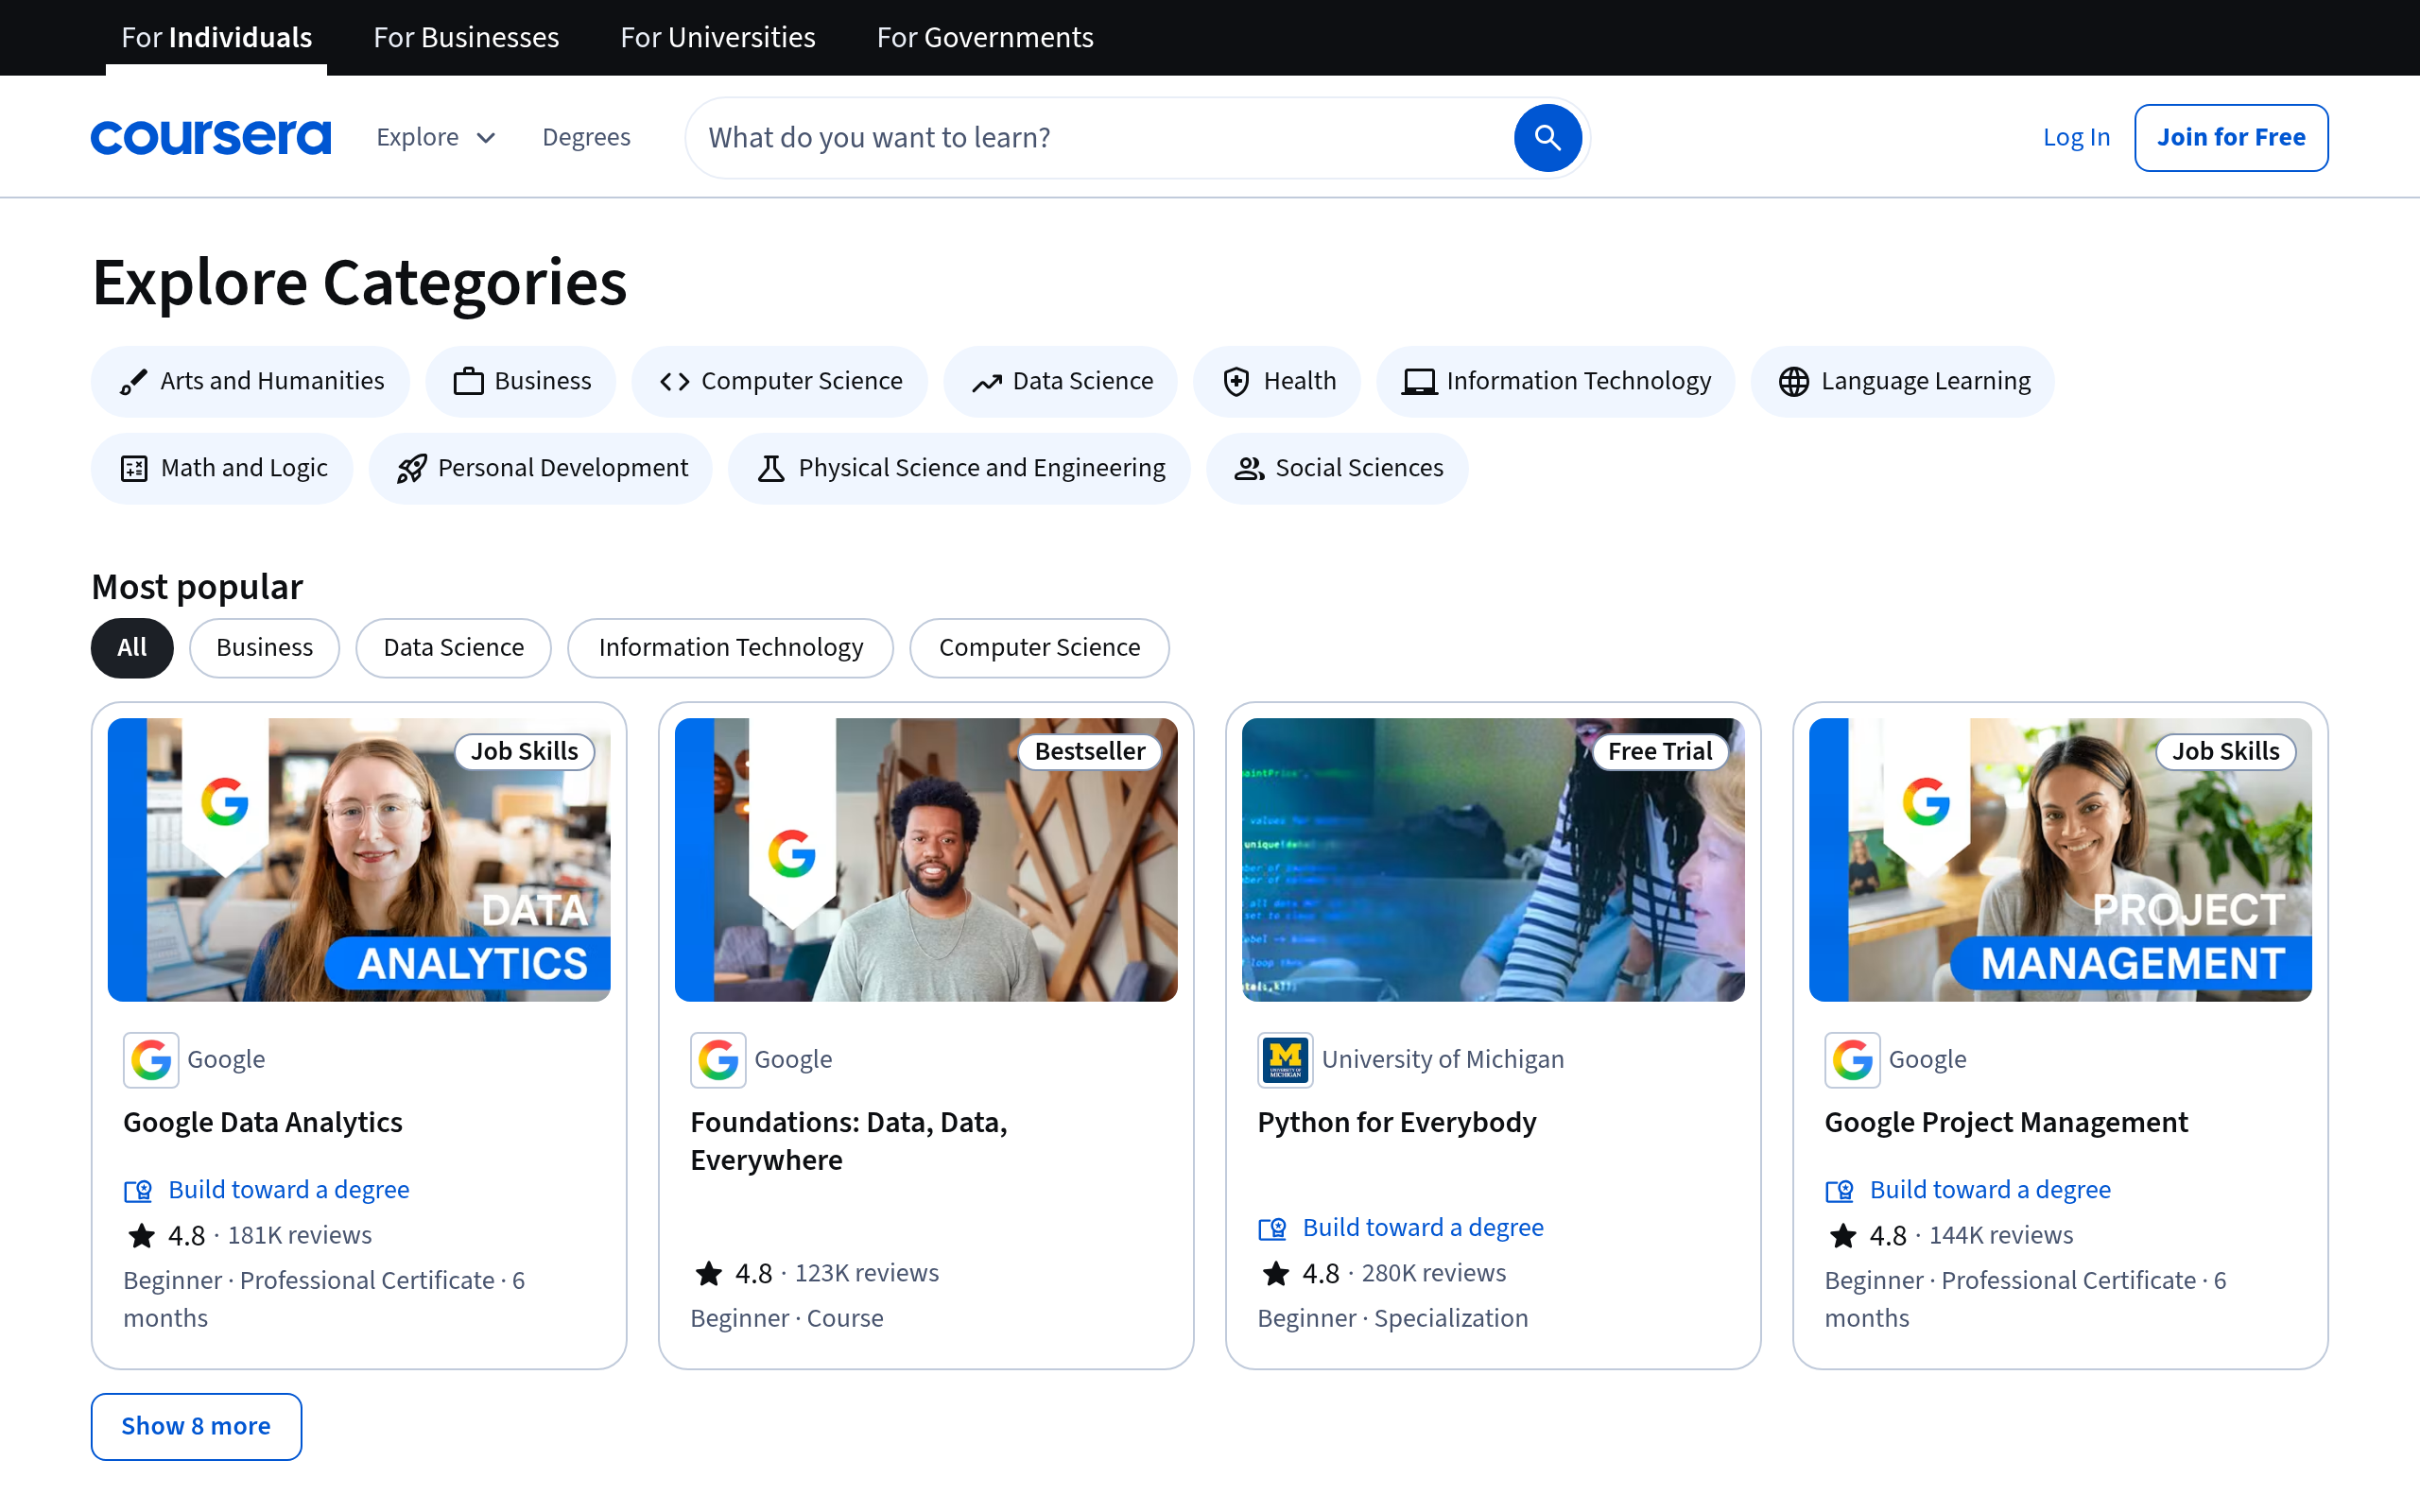
Task: Click Job Skills badge on Data Analytics card
Action: click(524, 752)
